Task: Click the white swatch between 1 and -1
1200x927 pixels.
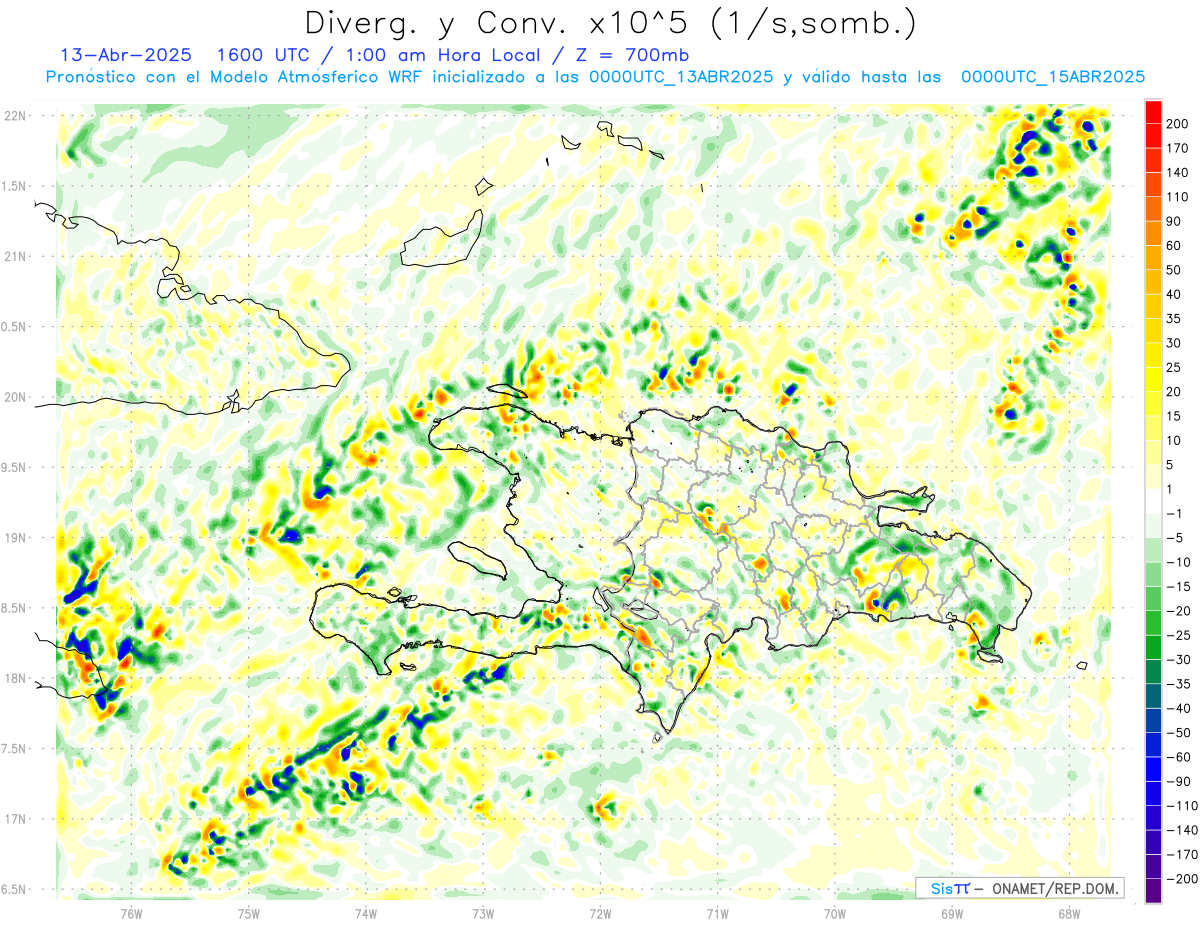Action: pyautogui.click(x=1153, y=502)
